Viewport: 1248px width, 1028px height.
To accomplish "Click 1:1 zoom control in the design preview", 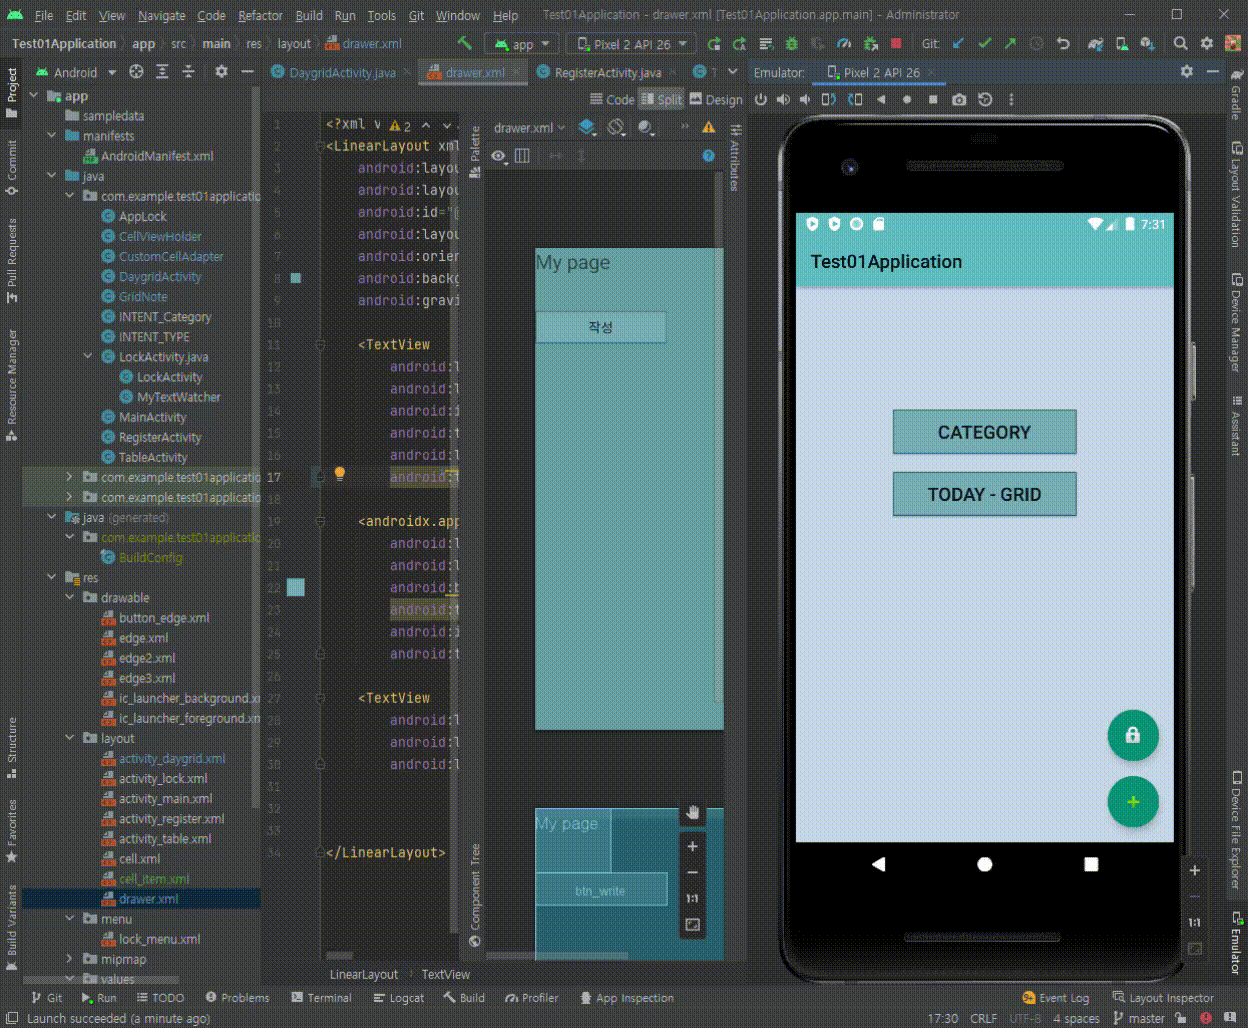I will [694, 898].
